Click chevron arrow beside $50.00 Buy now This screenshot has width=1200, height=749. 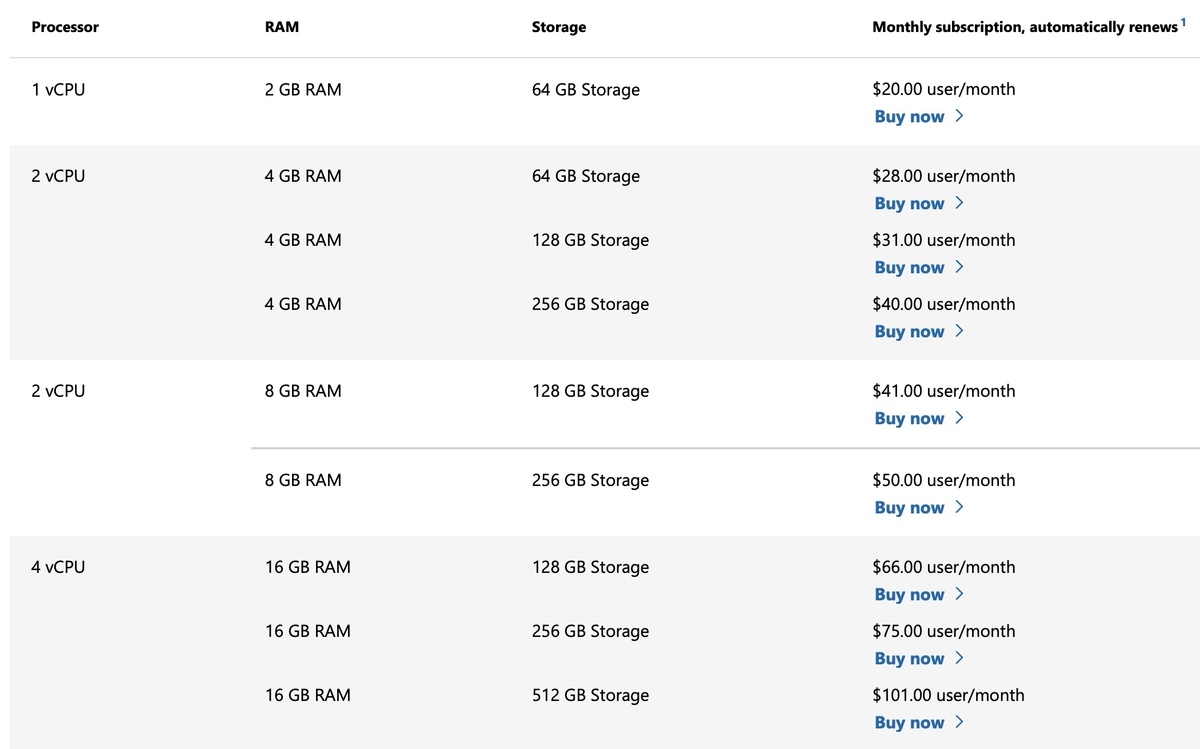(960, 507)
